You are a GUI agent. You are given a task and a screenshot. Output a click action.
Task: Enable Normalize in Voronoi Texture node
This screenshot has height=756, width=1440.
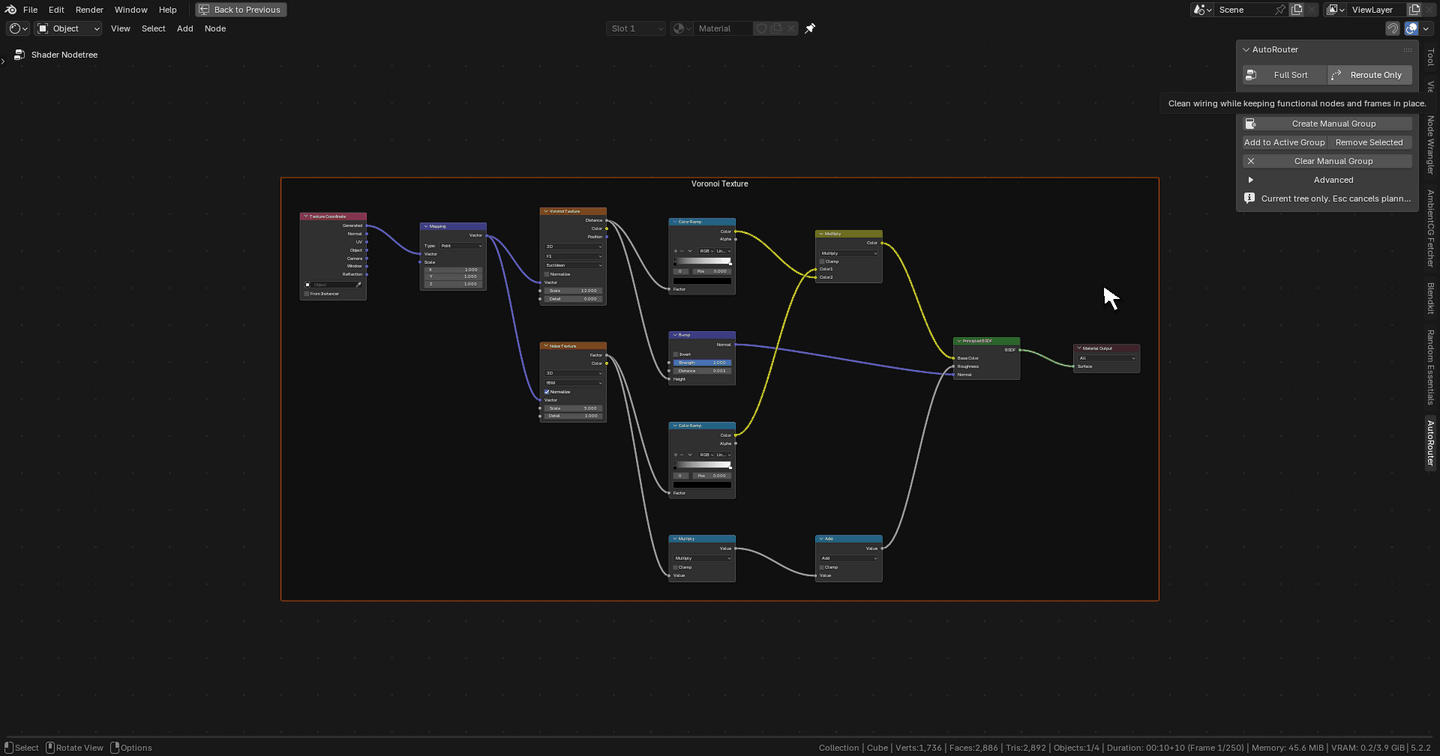(547, 274)
